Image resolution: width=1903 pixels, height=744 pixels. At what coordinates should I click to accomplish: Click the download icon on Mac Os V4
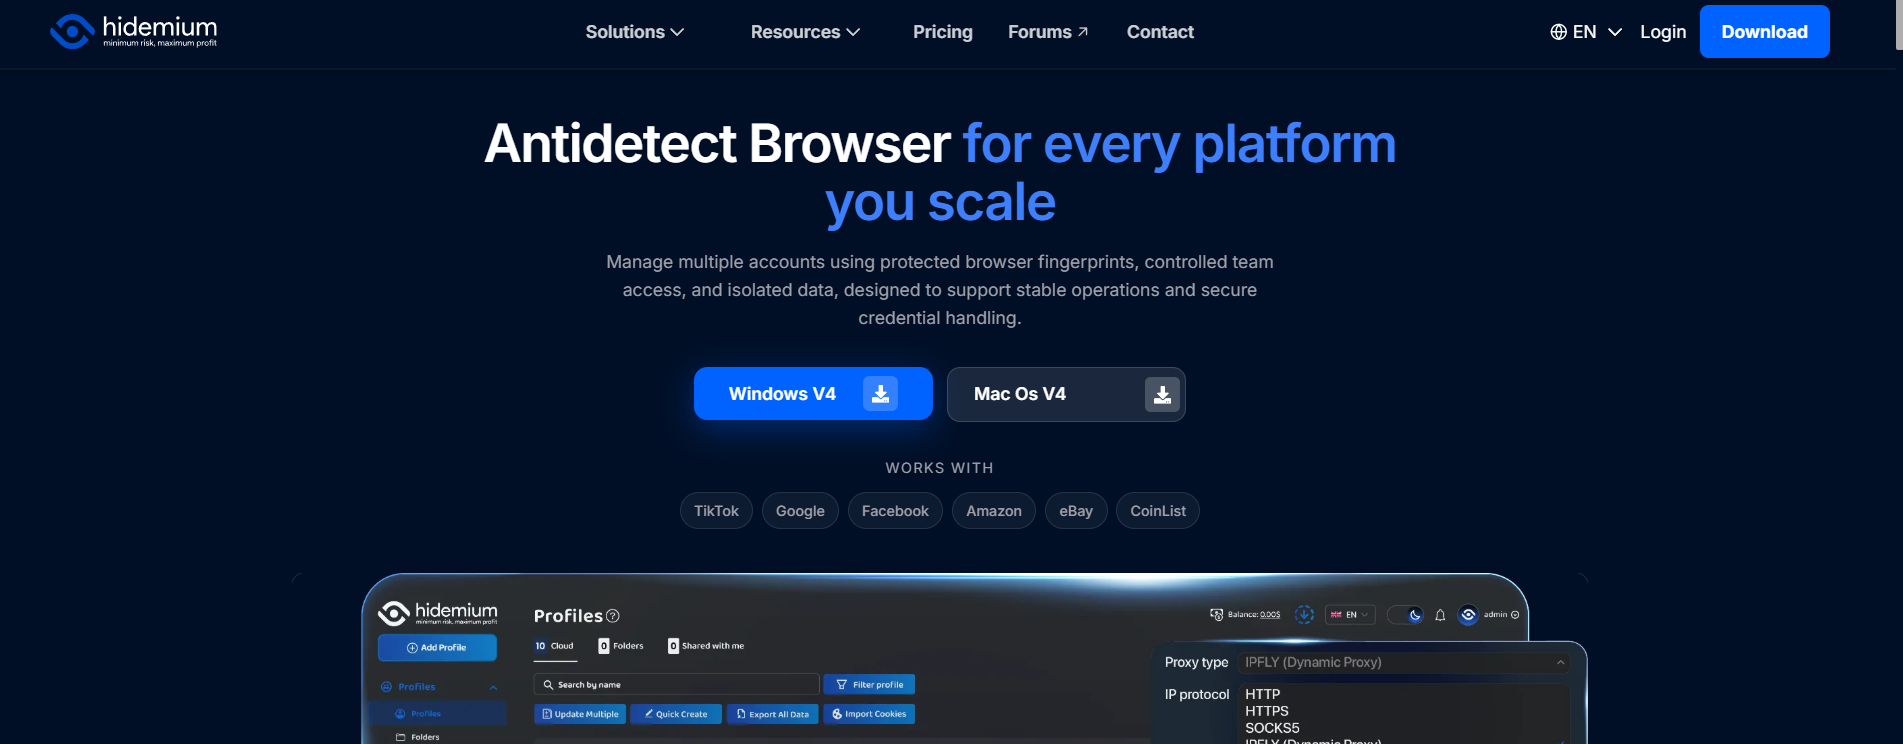(x=1162, y=395)
